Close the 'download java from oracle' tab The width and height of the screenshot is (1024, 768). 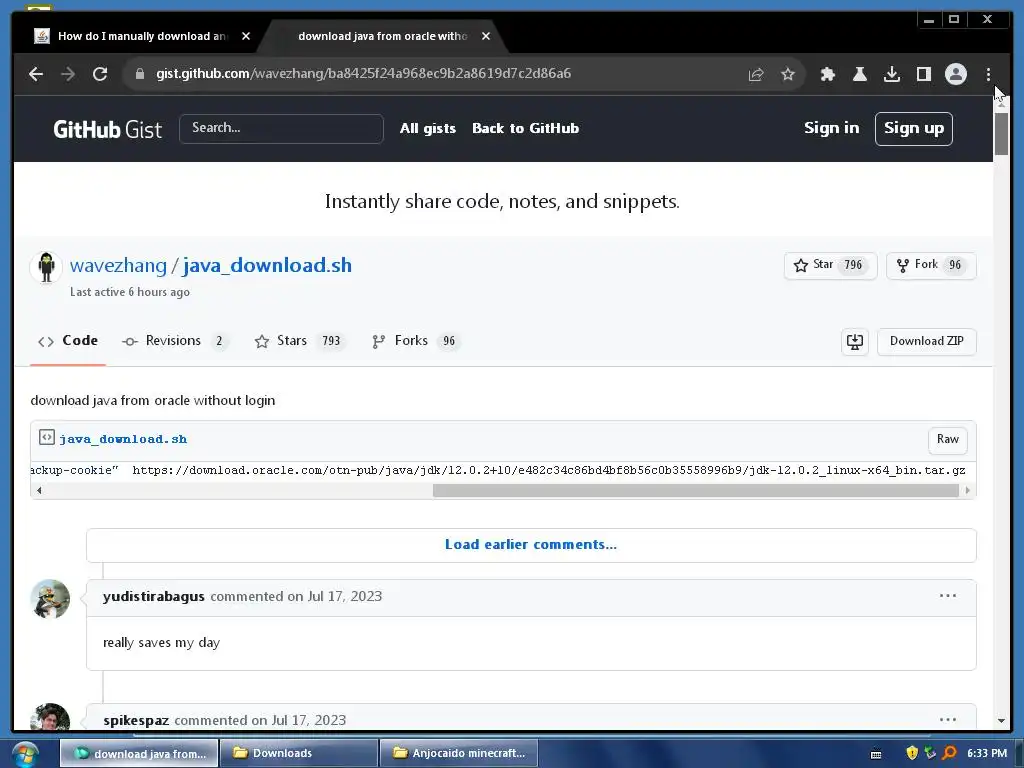485,36
